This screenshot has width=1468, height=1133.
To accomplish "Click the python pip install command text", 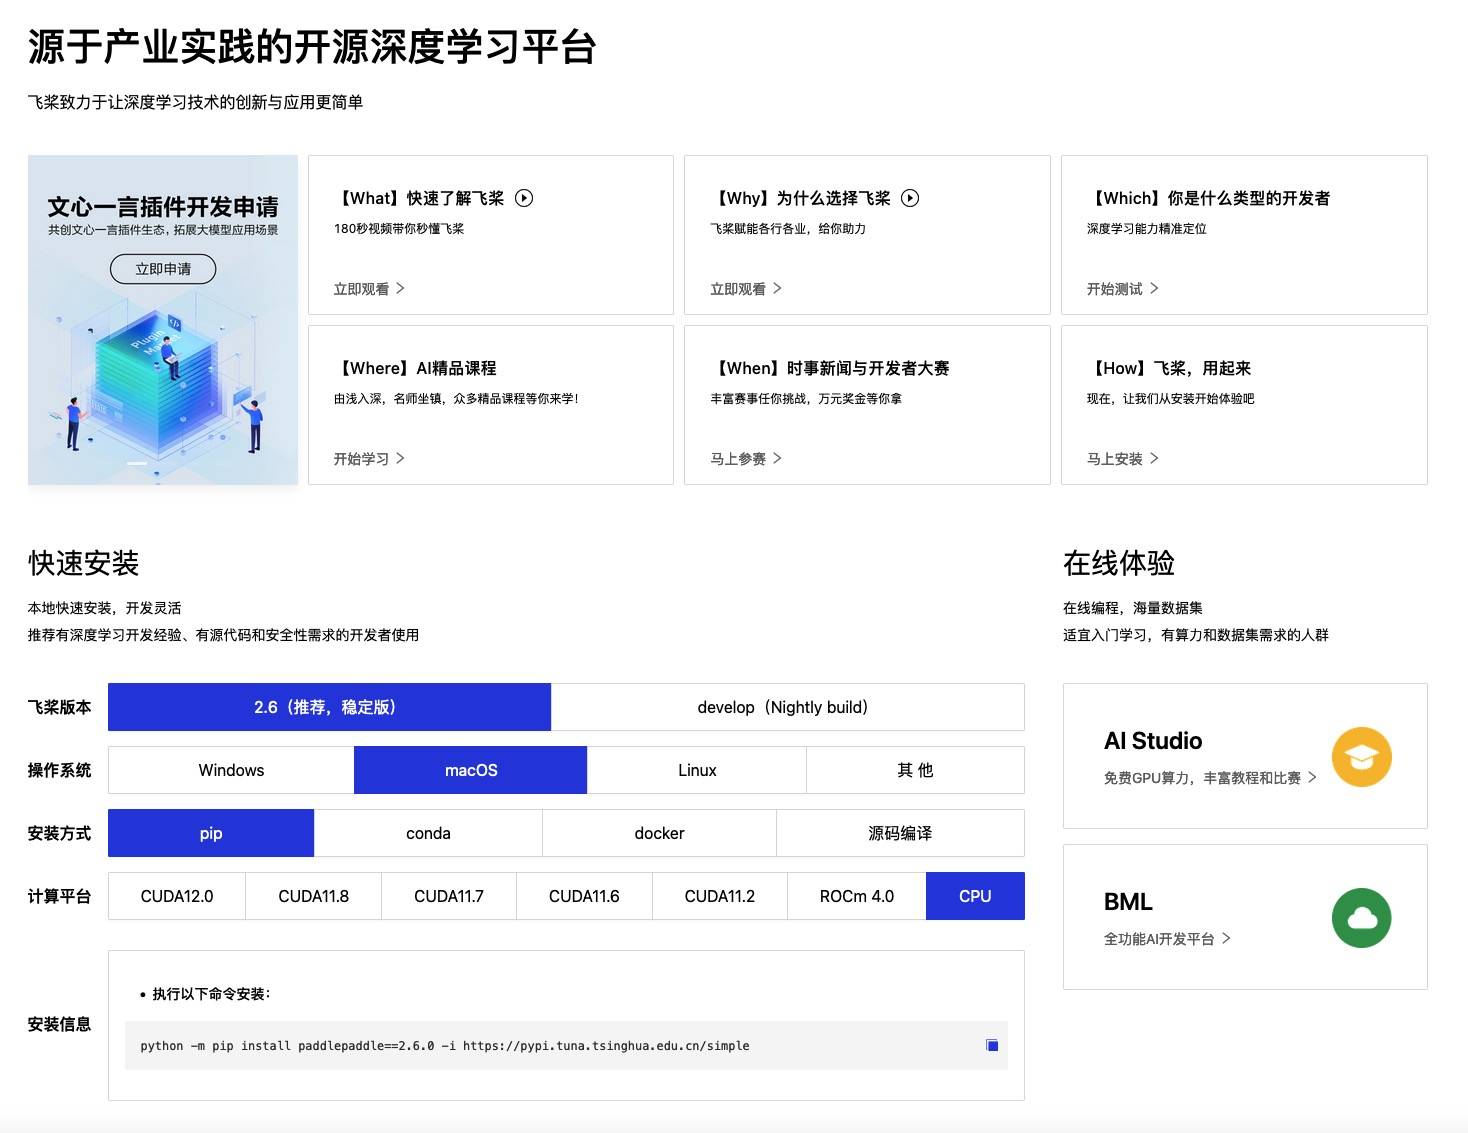I will click(x=445, y=1046).
